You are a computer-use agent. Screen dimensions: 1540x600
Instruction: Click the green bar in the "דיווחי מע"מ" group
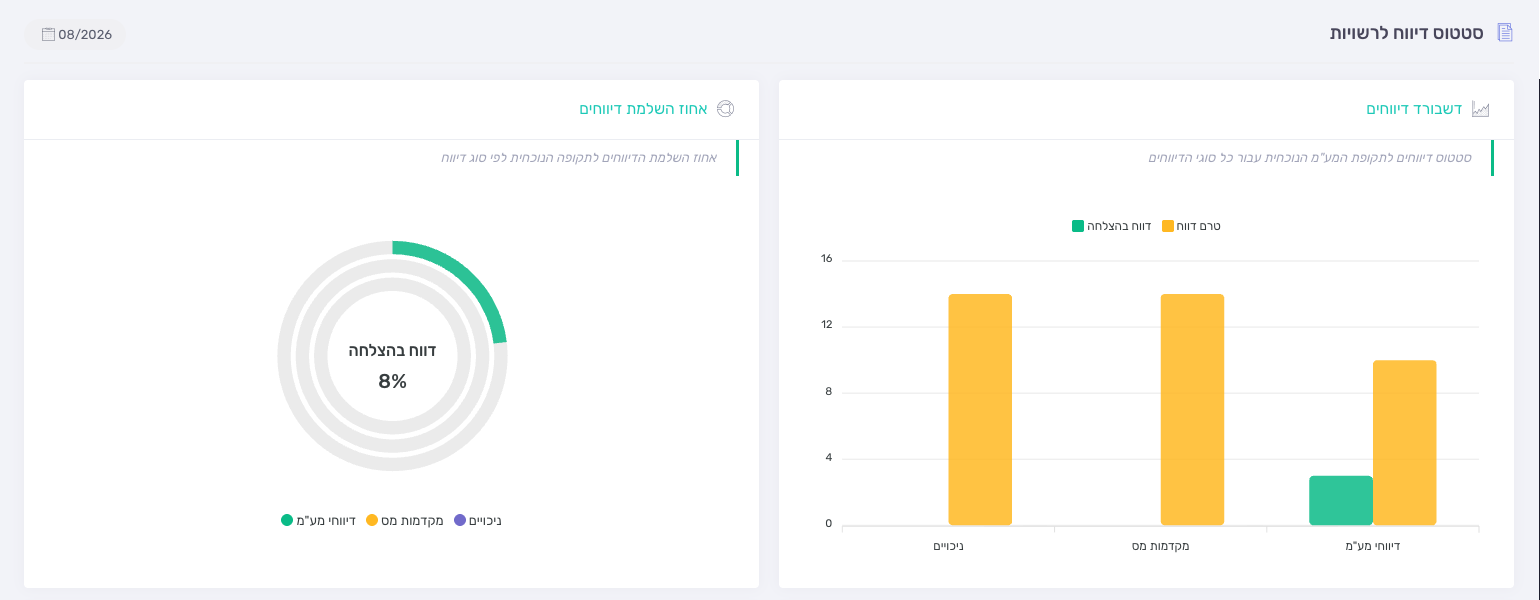pos(1341,500)
